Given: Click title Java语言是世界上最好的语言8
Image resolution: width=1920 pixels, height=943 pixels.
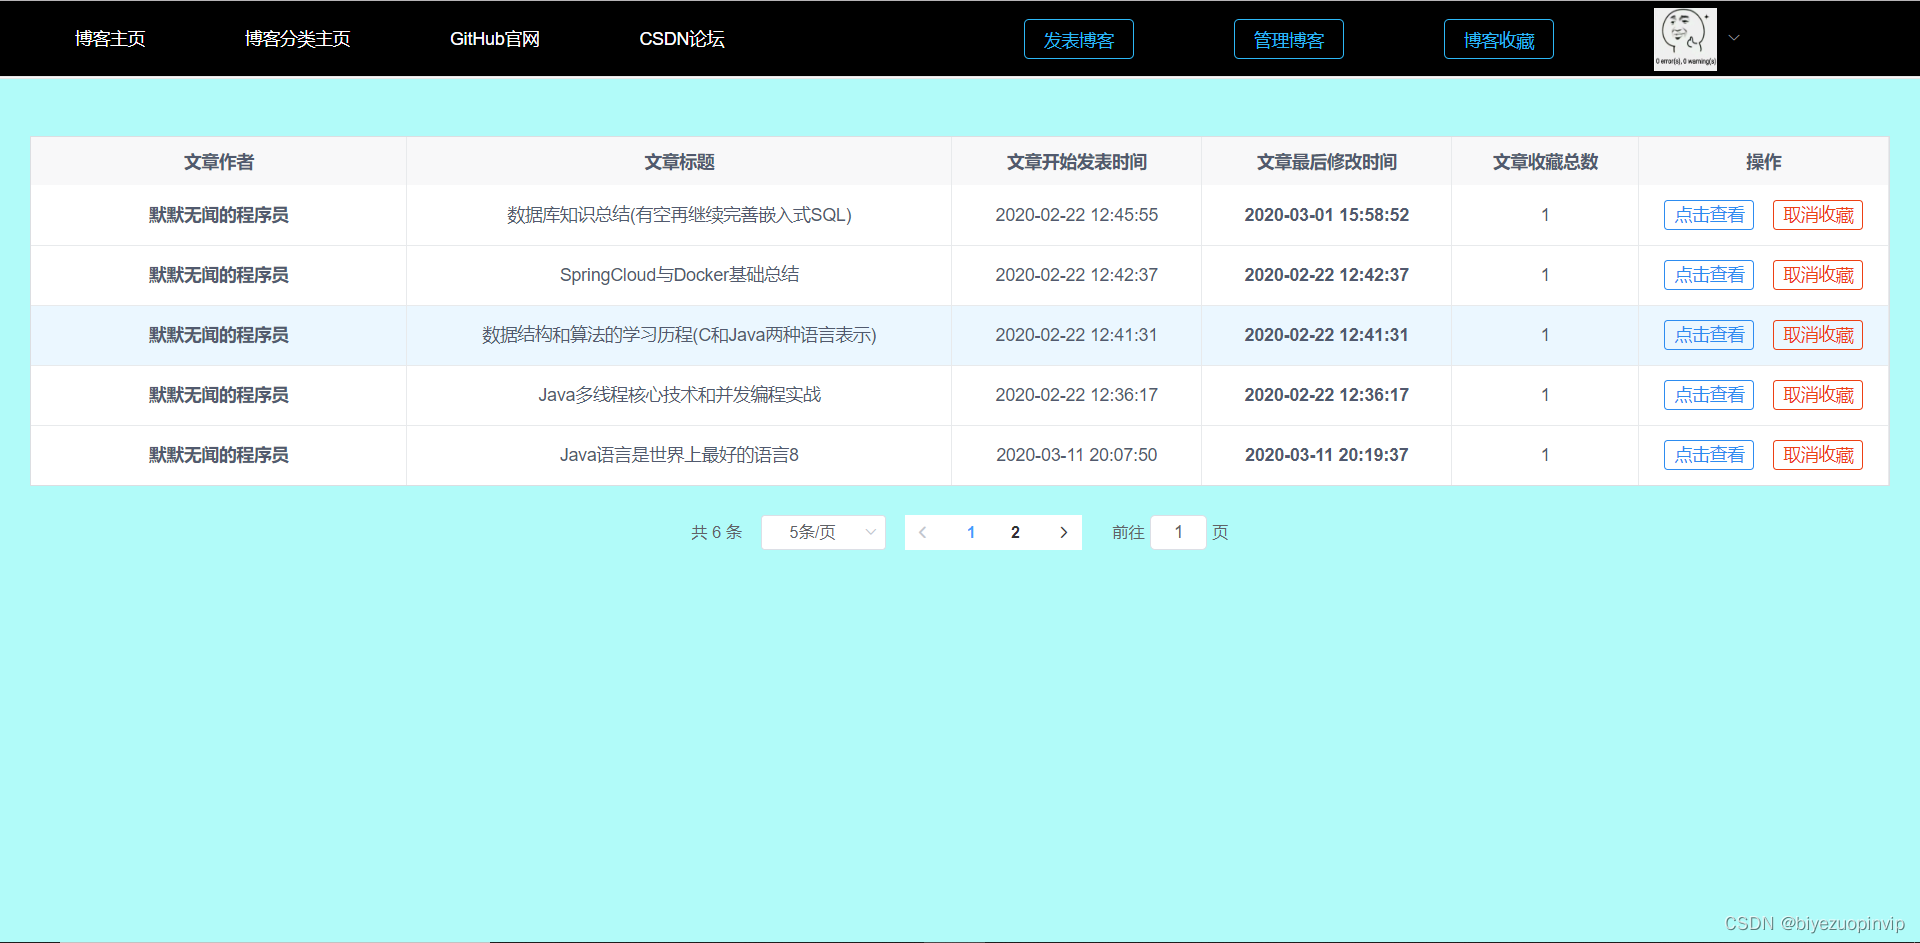Looking at the screenshot, I should click(679, 455).
